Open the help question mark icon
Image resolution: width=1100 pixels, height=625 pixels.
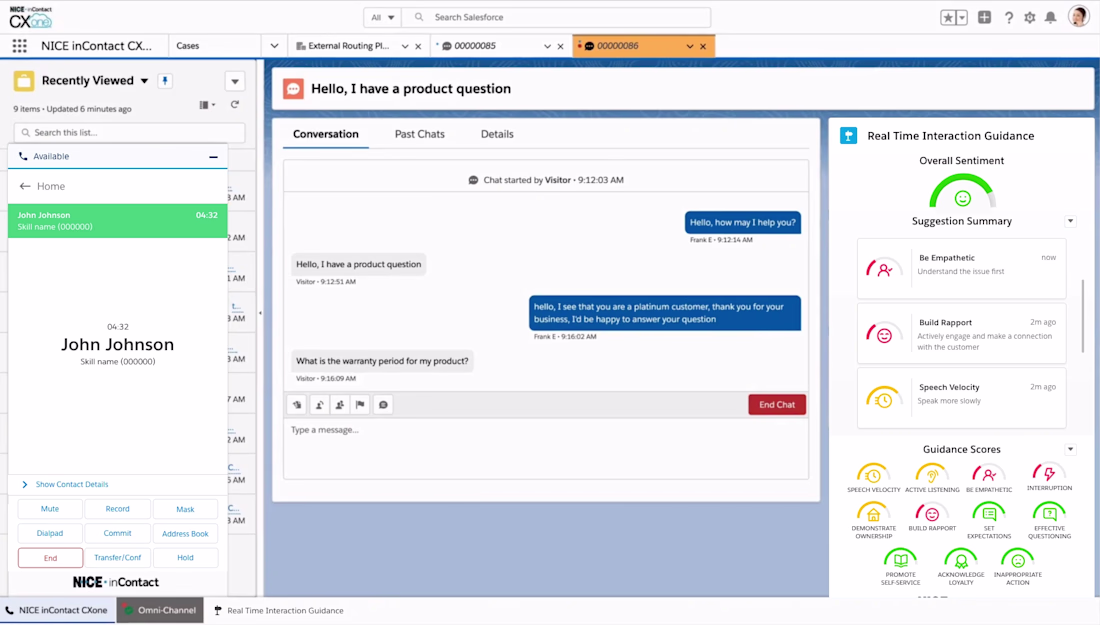(x=1008, y=18)
